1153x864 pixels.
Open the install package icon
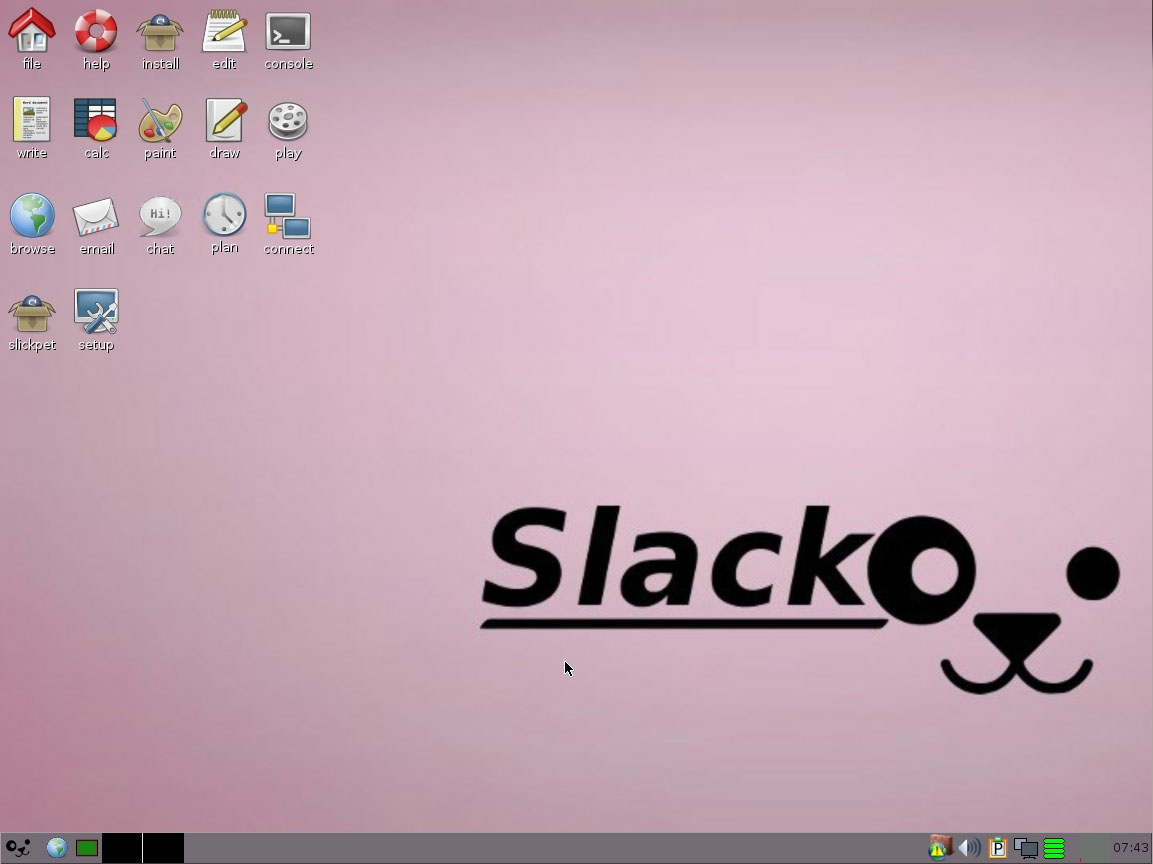click(x=160, y=31)
